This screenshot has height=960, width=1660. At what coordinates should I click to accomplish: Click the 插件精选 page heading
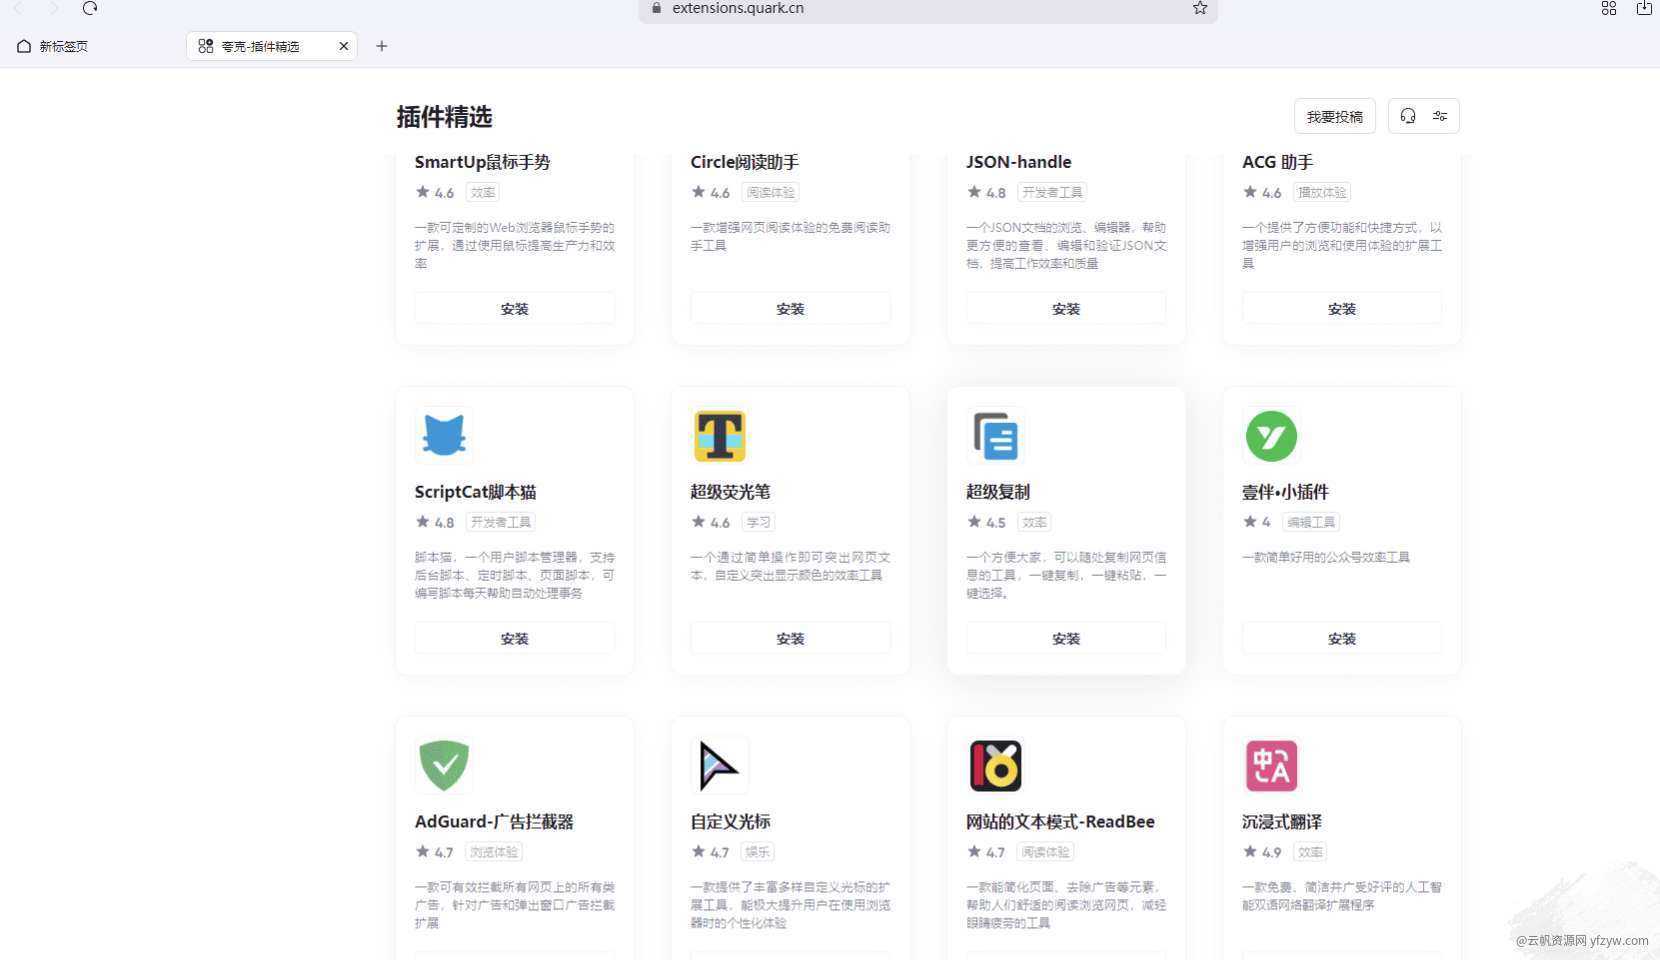[444, 117]
